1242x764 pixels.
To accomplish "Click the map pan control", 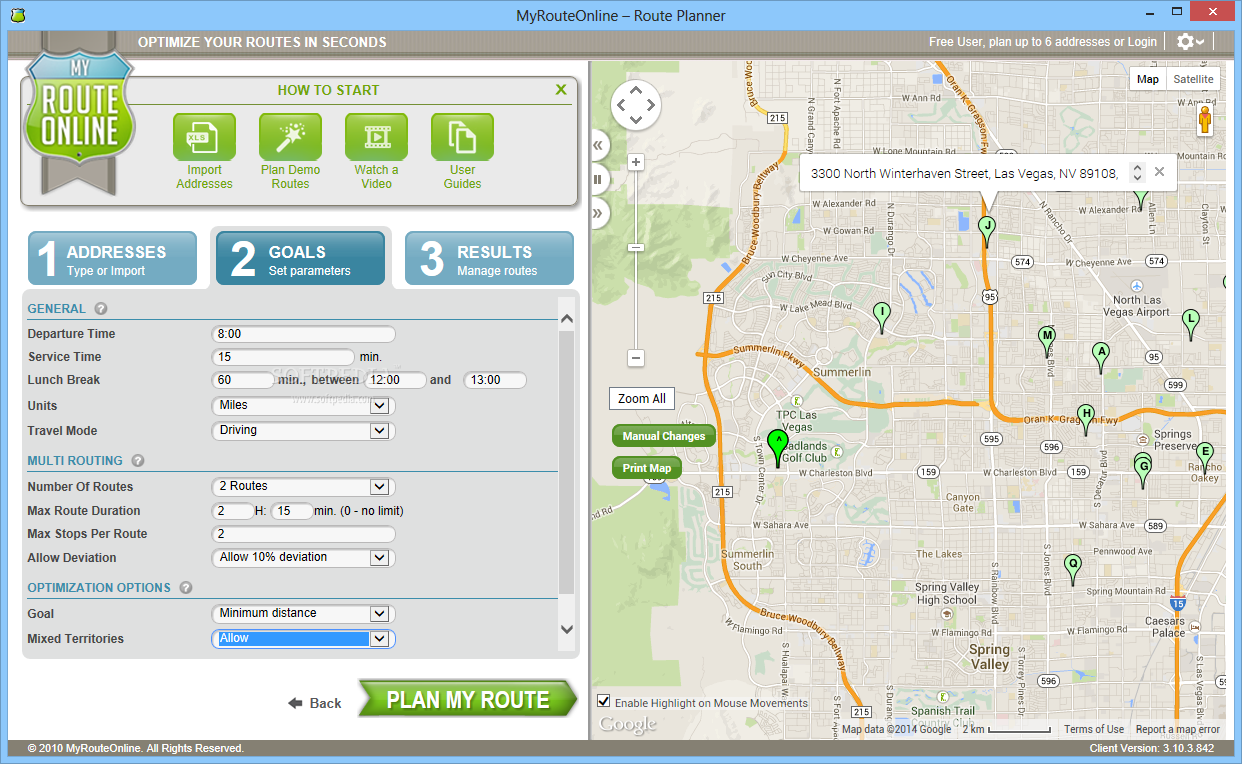I will click(636, 105).
